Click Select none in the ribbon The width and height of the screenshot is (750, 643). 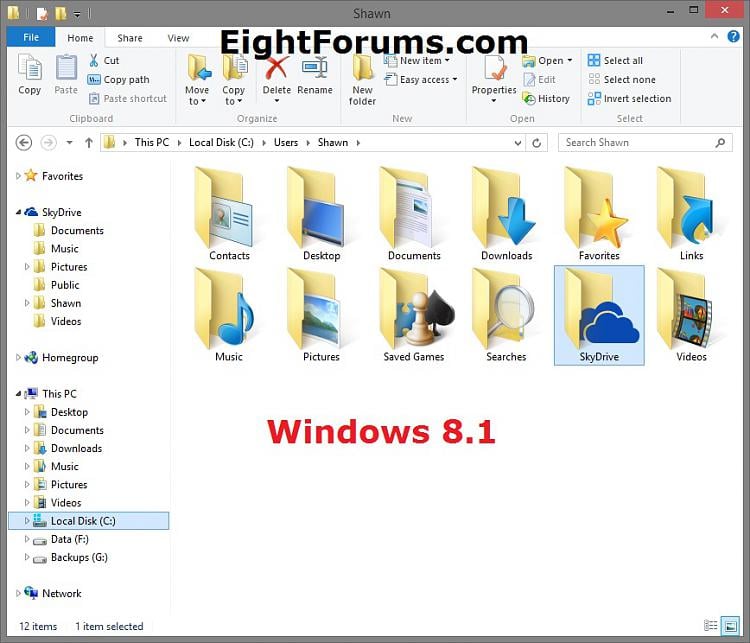621,79
